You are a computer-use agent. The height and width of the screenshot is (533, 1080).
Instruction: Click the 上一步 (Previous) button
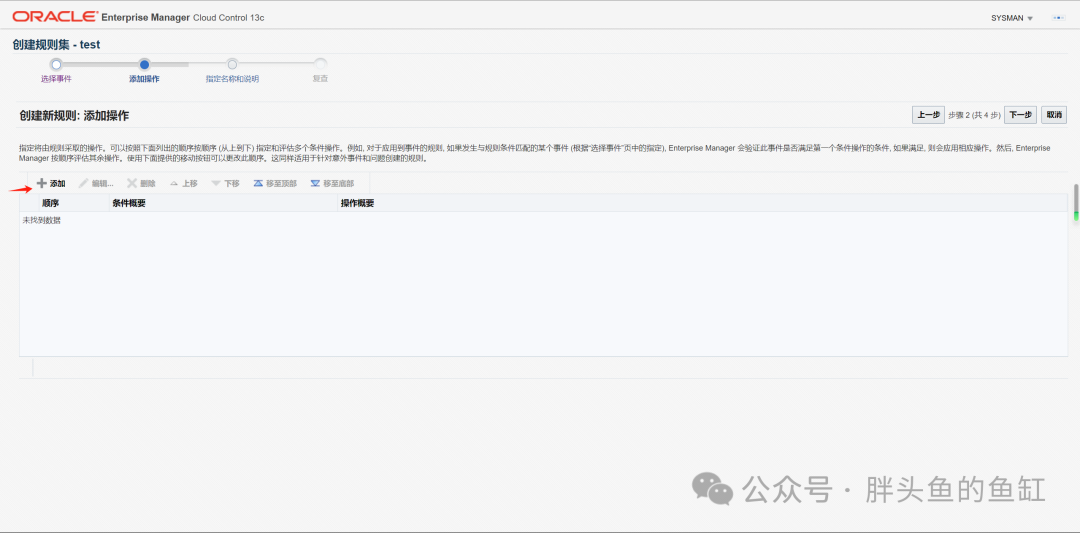928,115
